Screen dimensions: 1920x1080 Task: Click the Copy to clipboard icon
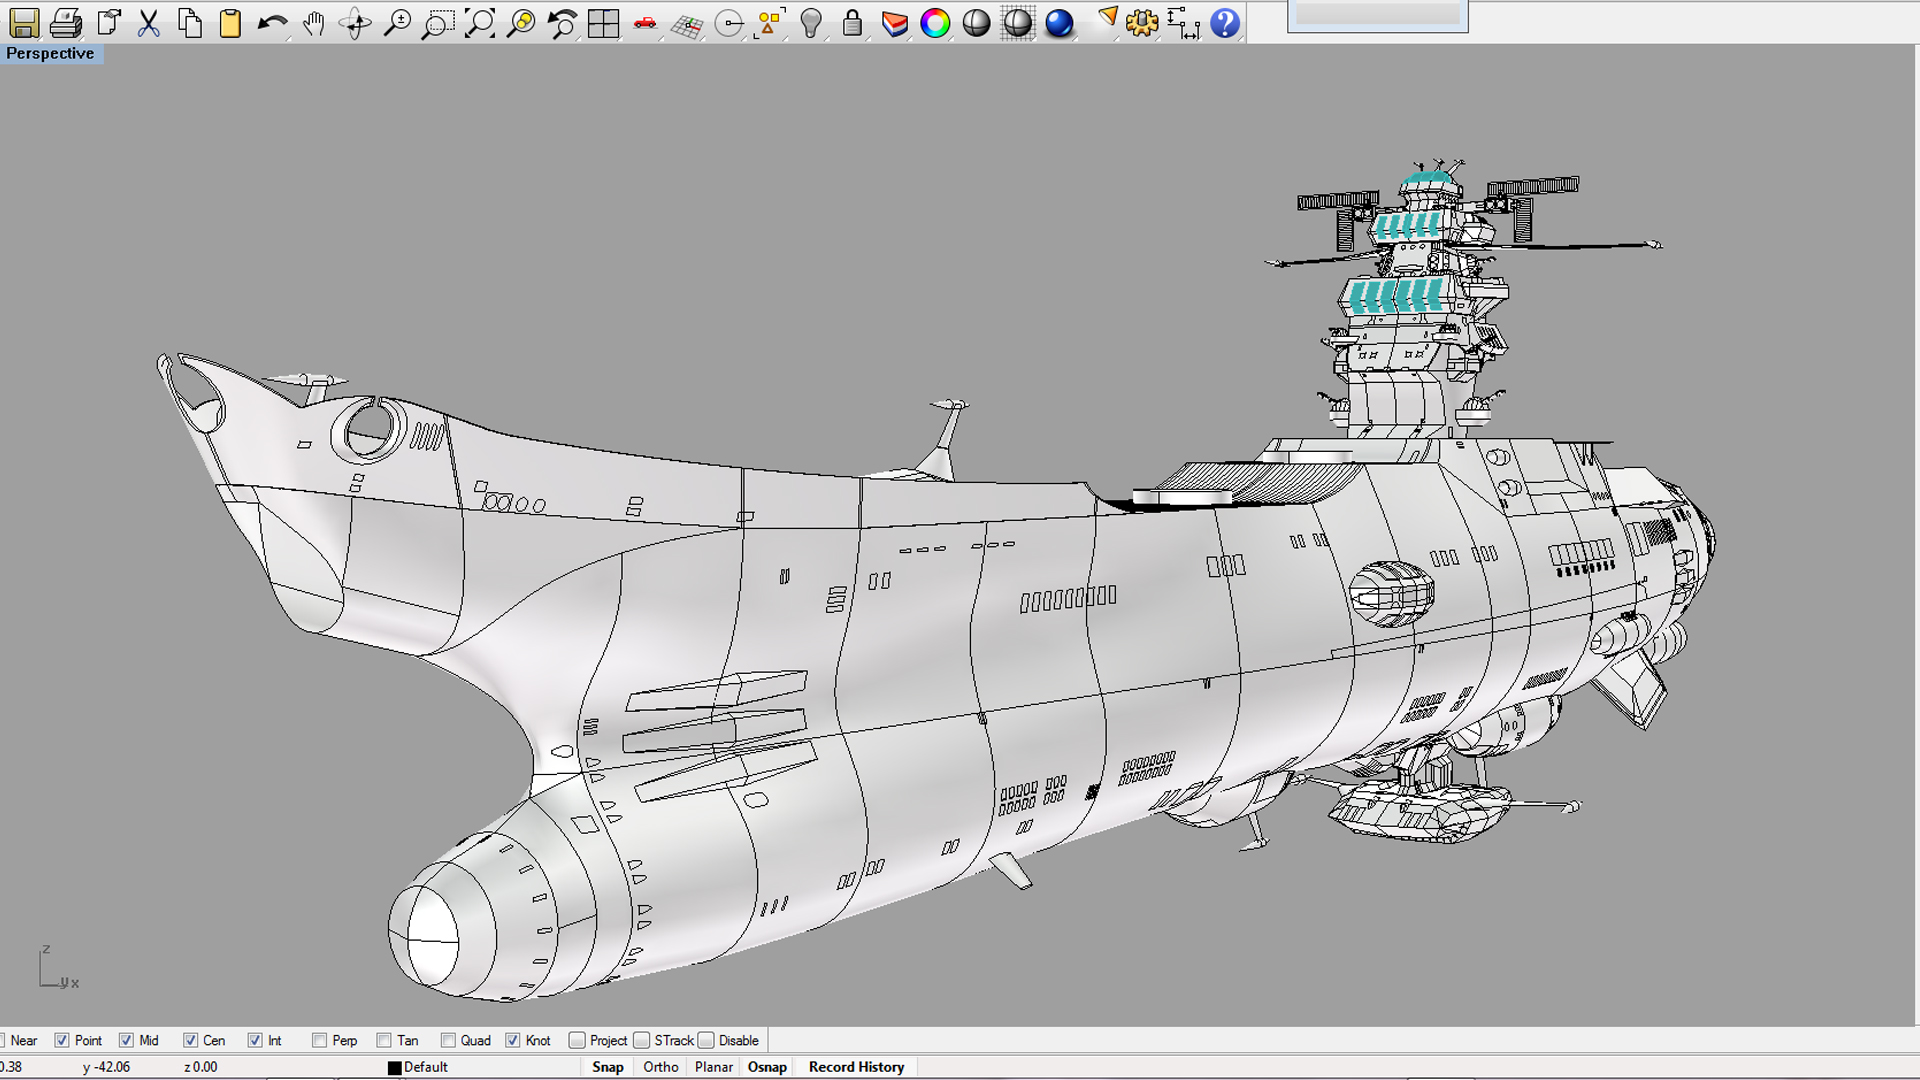(x=190, y=23)
